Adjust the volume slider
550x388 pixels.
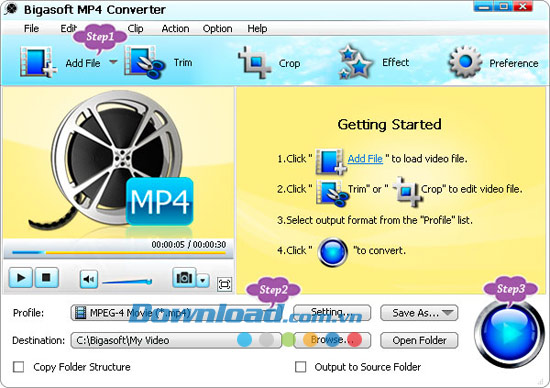[x=127, y=281]
